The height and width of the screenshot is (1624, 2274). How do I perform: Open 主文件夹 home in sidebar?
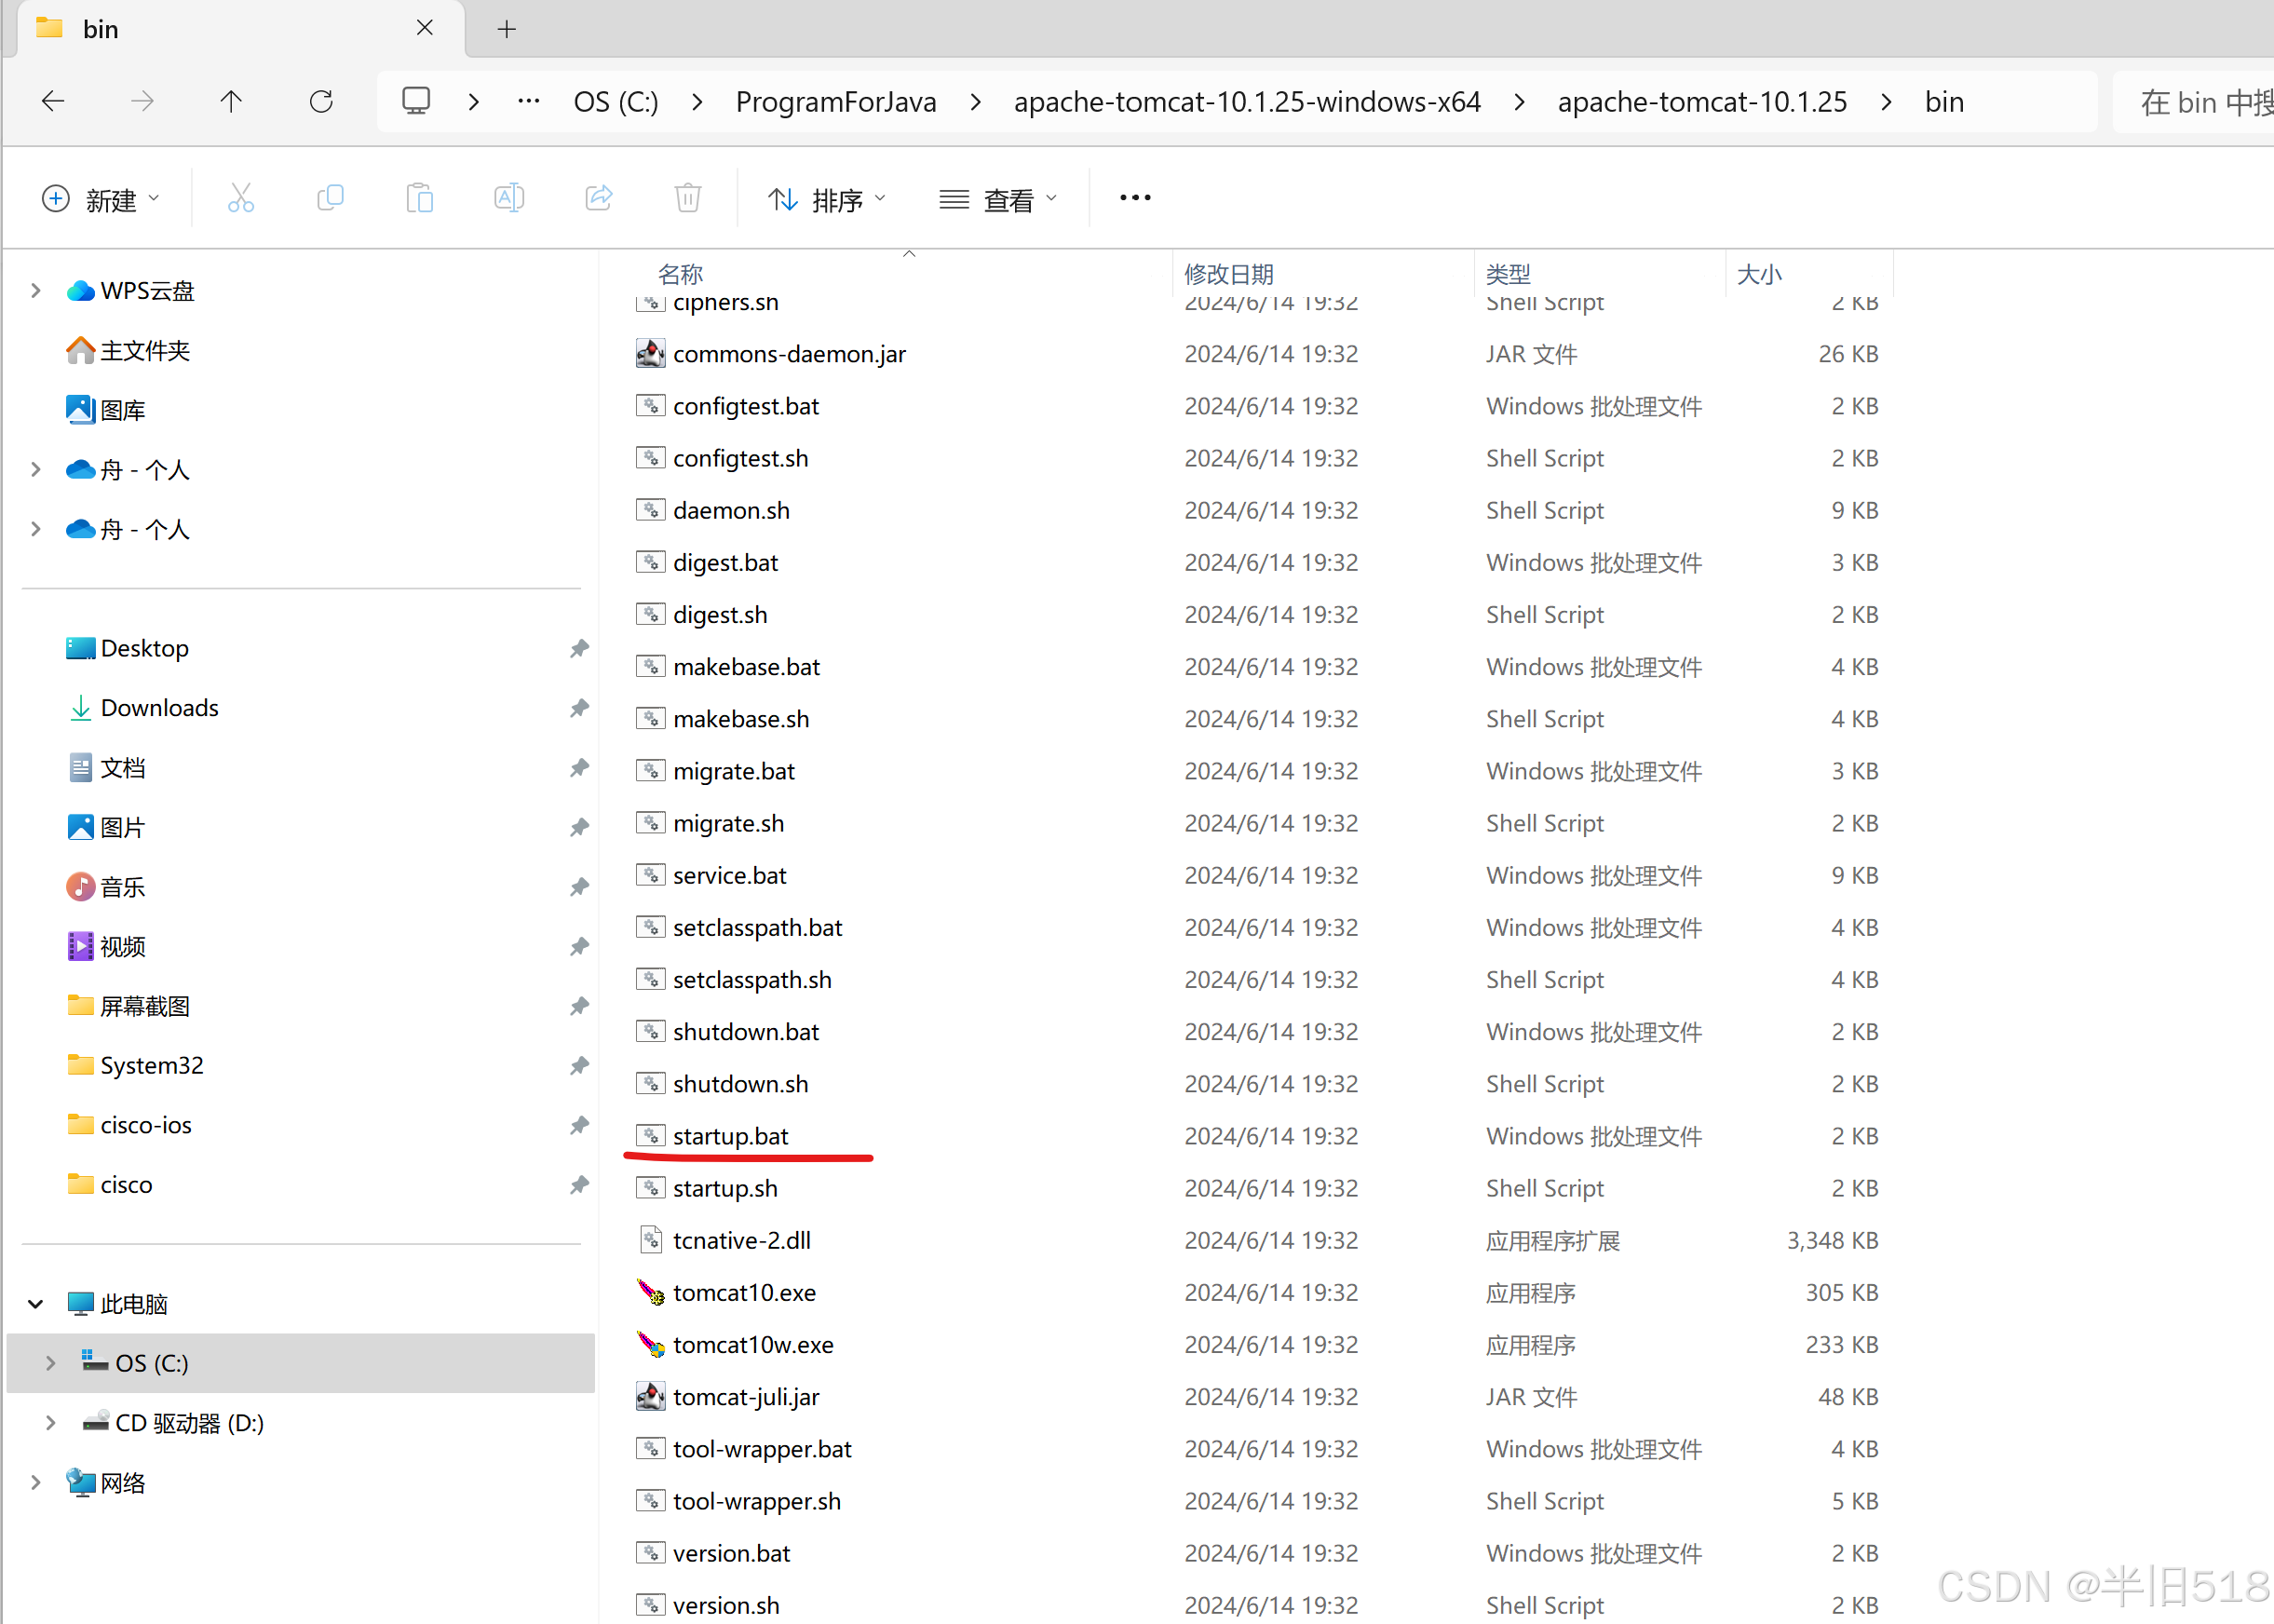coord(128,351)
